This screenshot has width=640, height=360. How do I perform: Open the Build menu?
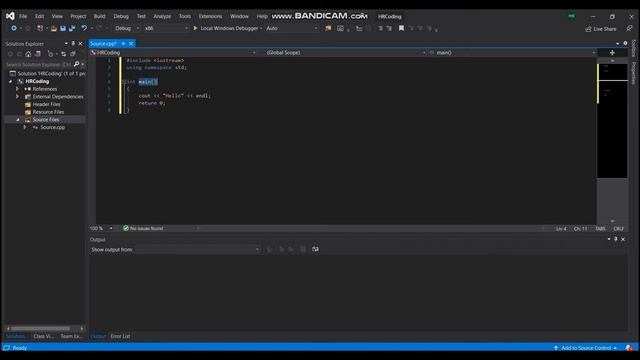(x=100, y=16)
